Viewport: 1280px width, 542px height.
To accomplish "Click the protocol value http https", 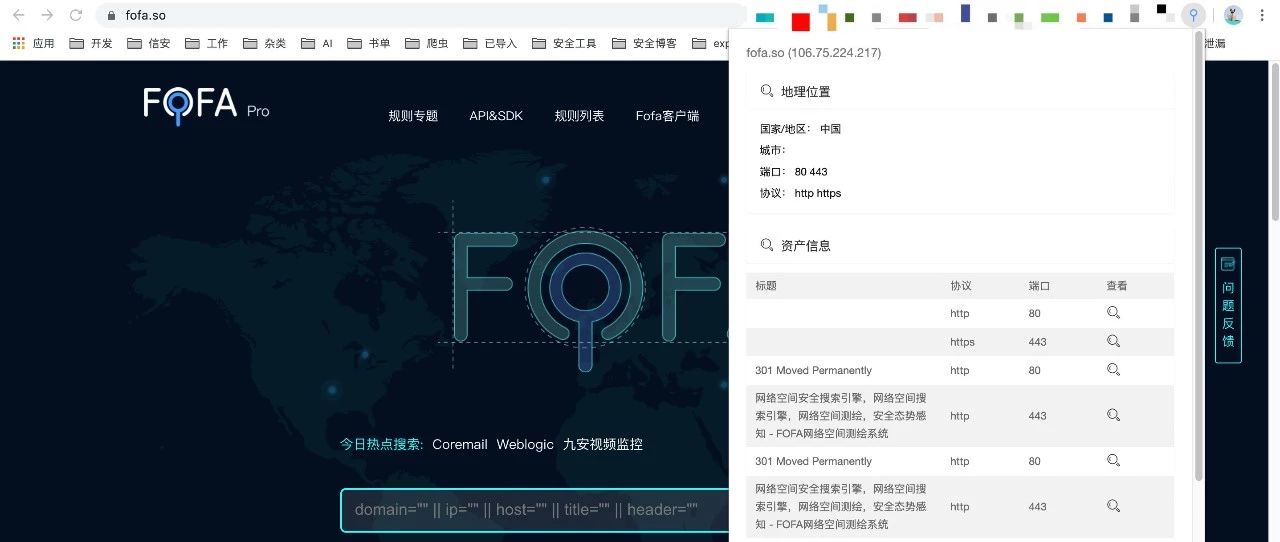I will 818,193.
